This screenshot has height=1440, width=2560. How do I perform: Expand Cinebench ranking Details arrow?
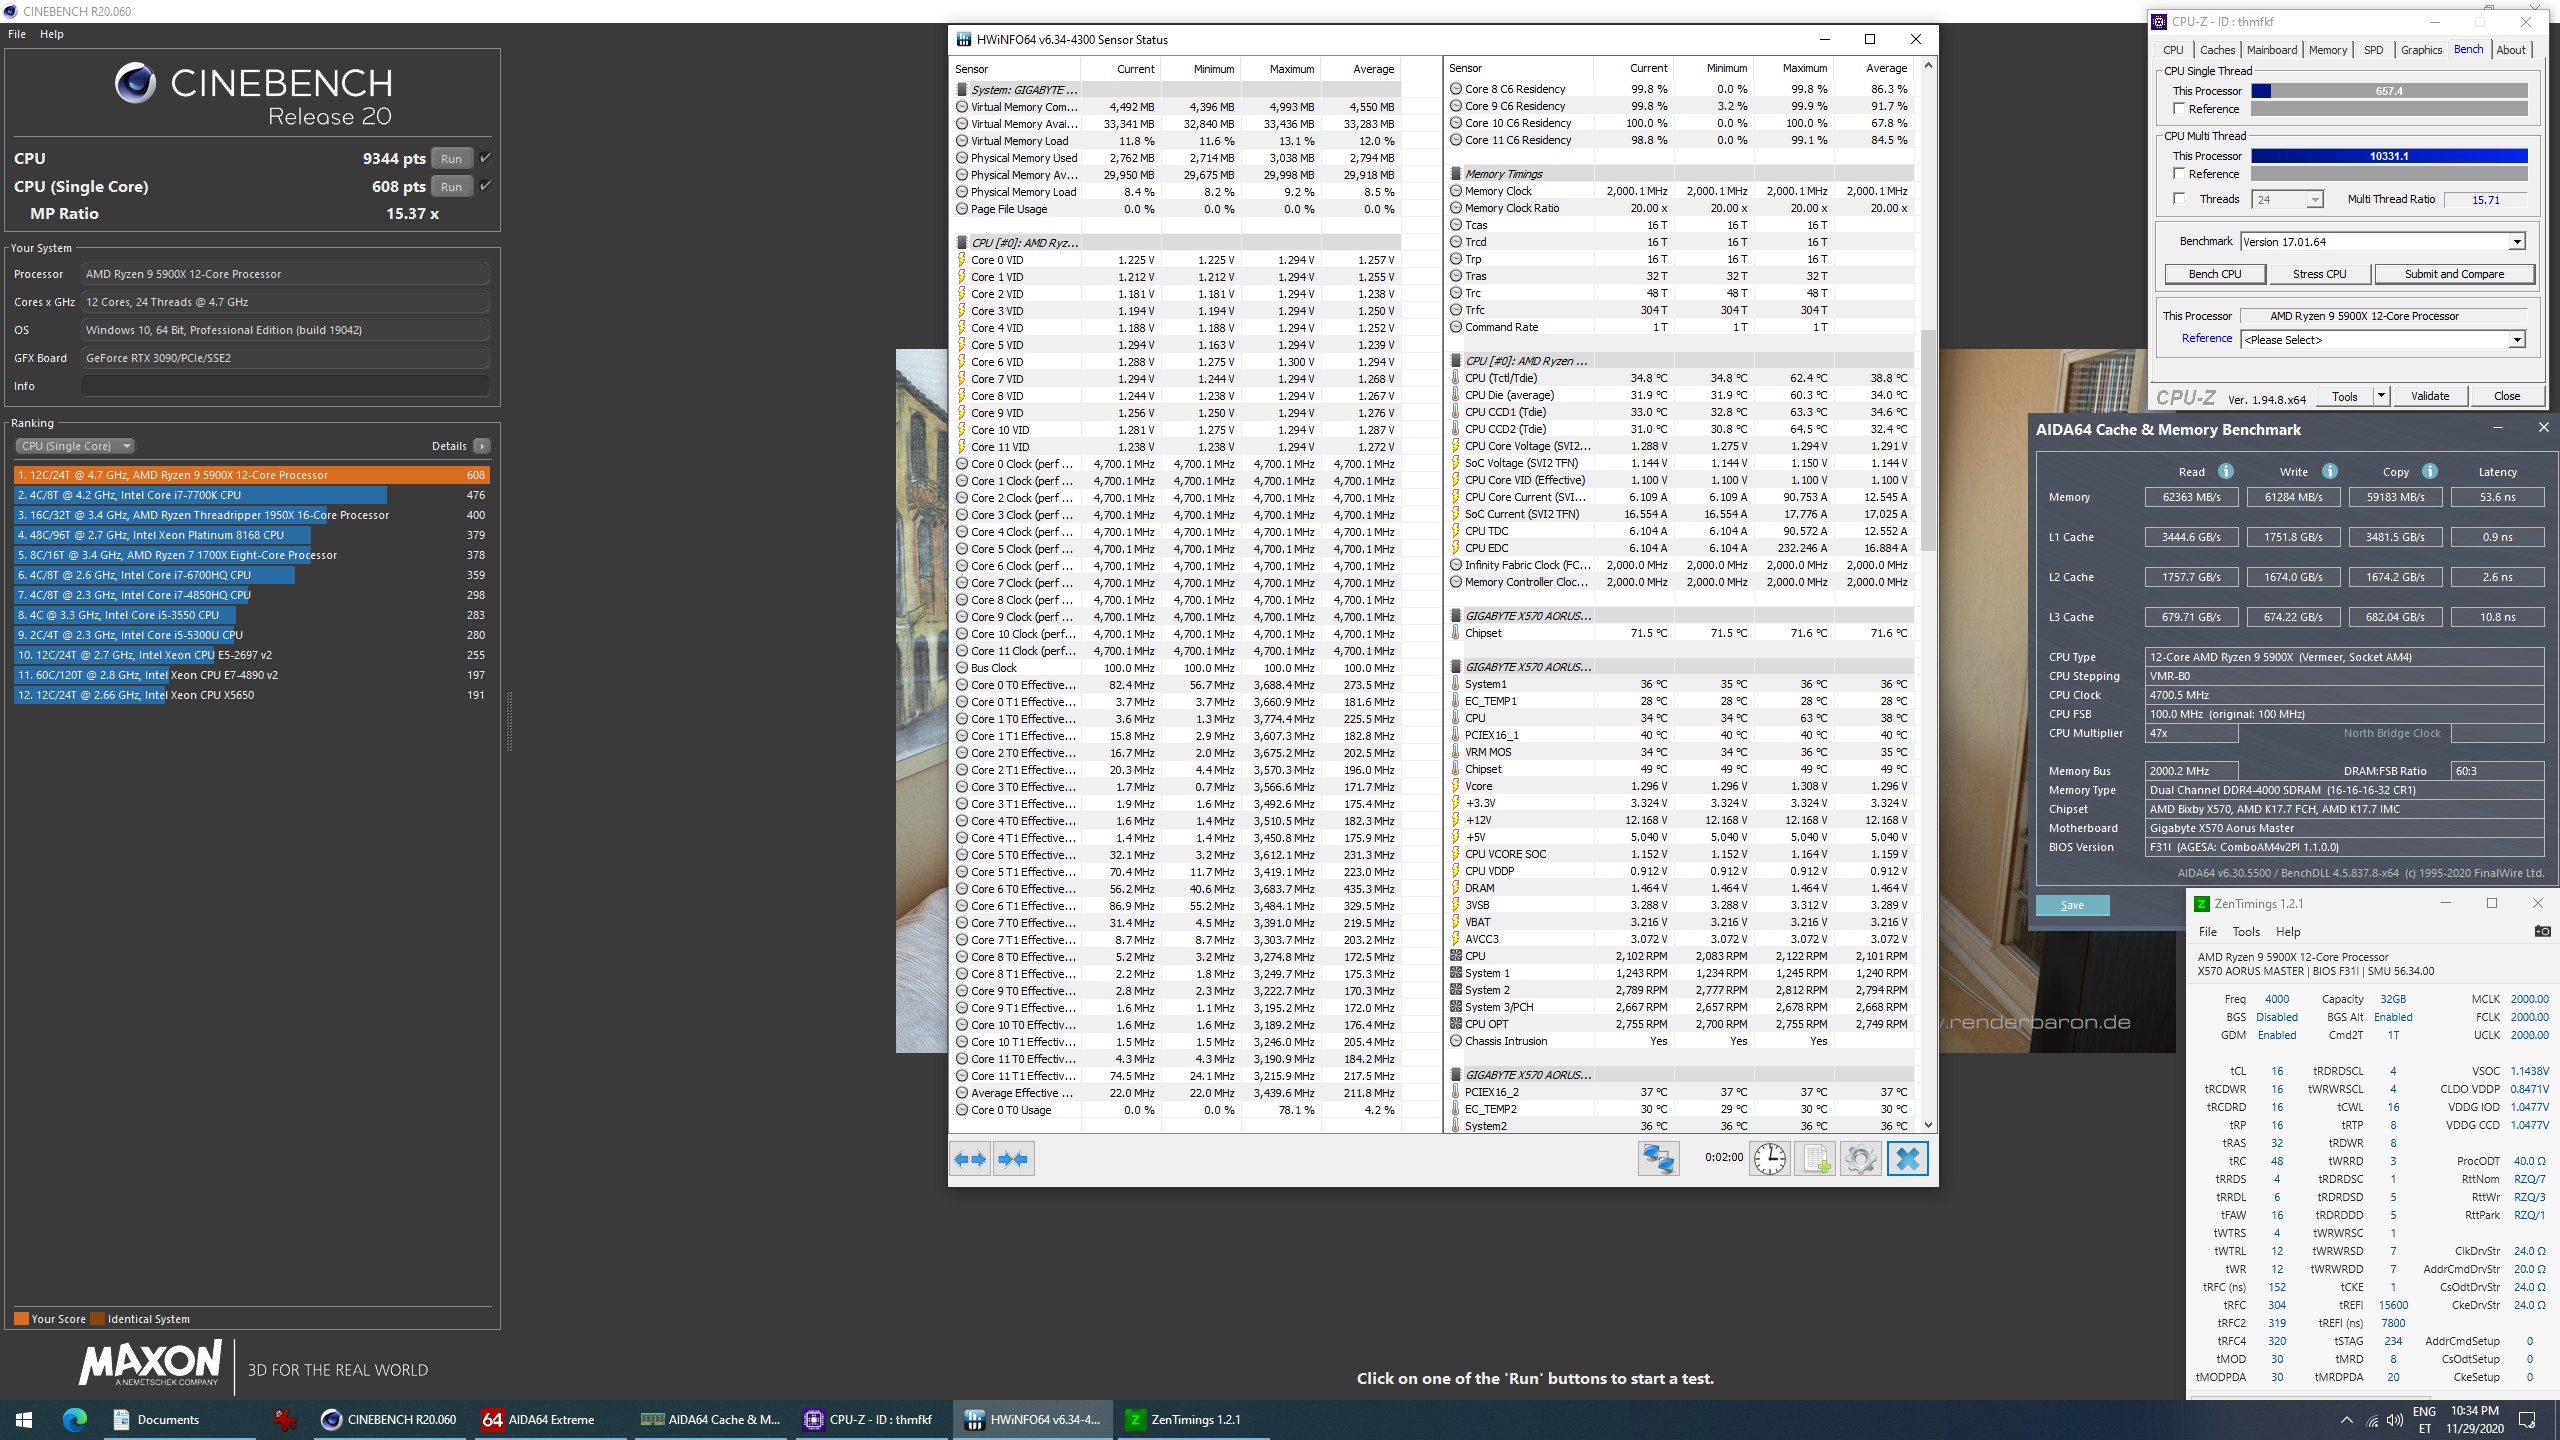(482, 446)
